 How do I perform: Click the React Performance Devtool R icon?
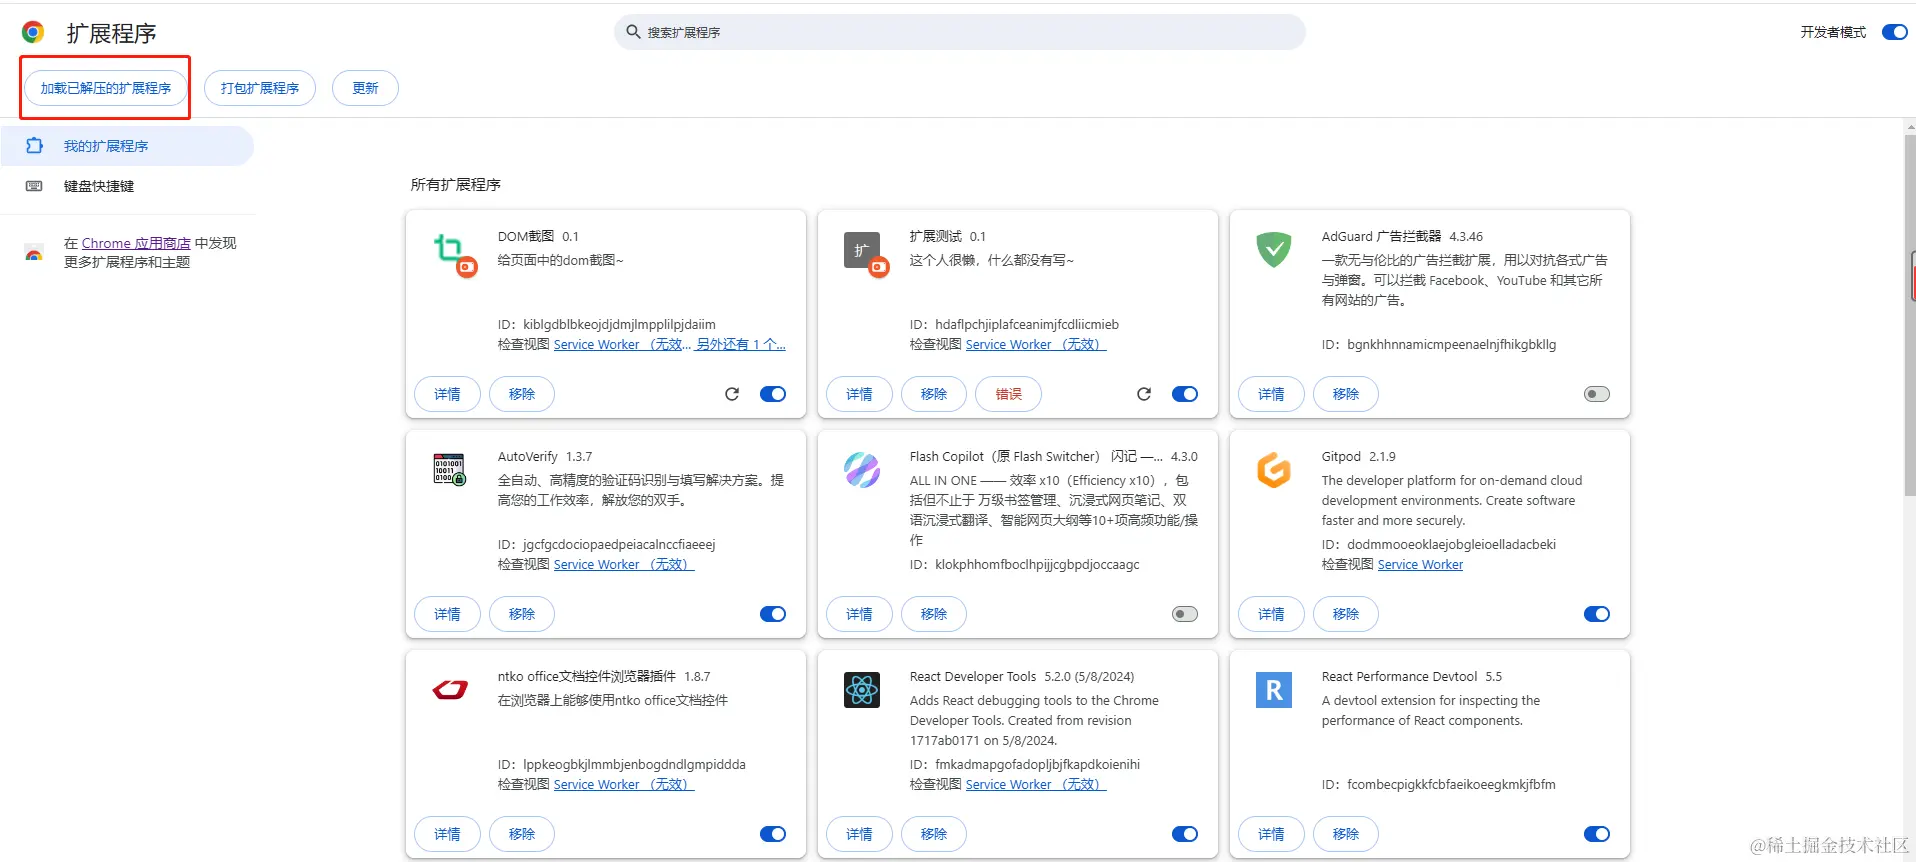tap(1274, 690)
